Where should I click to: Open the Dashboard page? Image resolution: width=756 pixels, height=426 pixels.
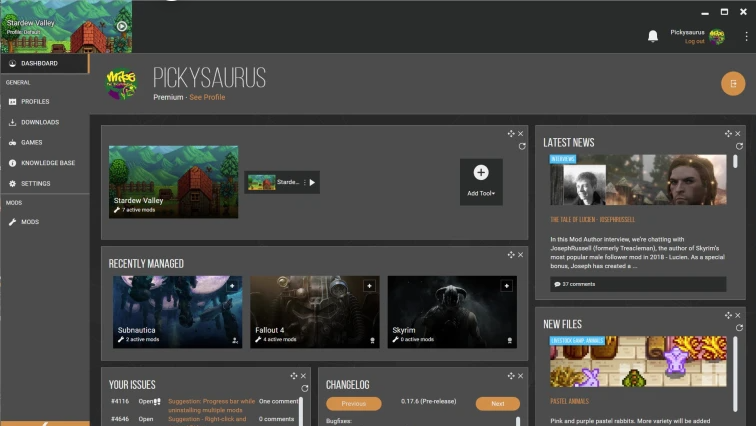point(44,63)
